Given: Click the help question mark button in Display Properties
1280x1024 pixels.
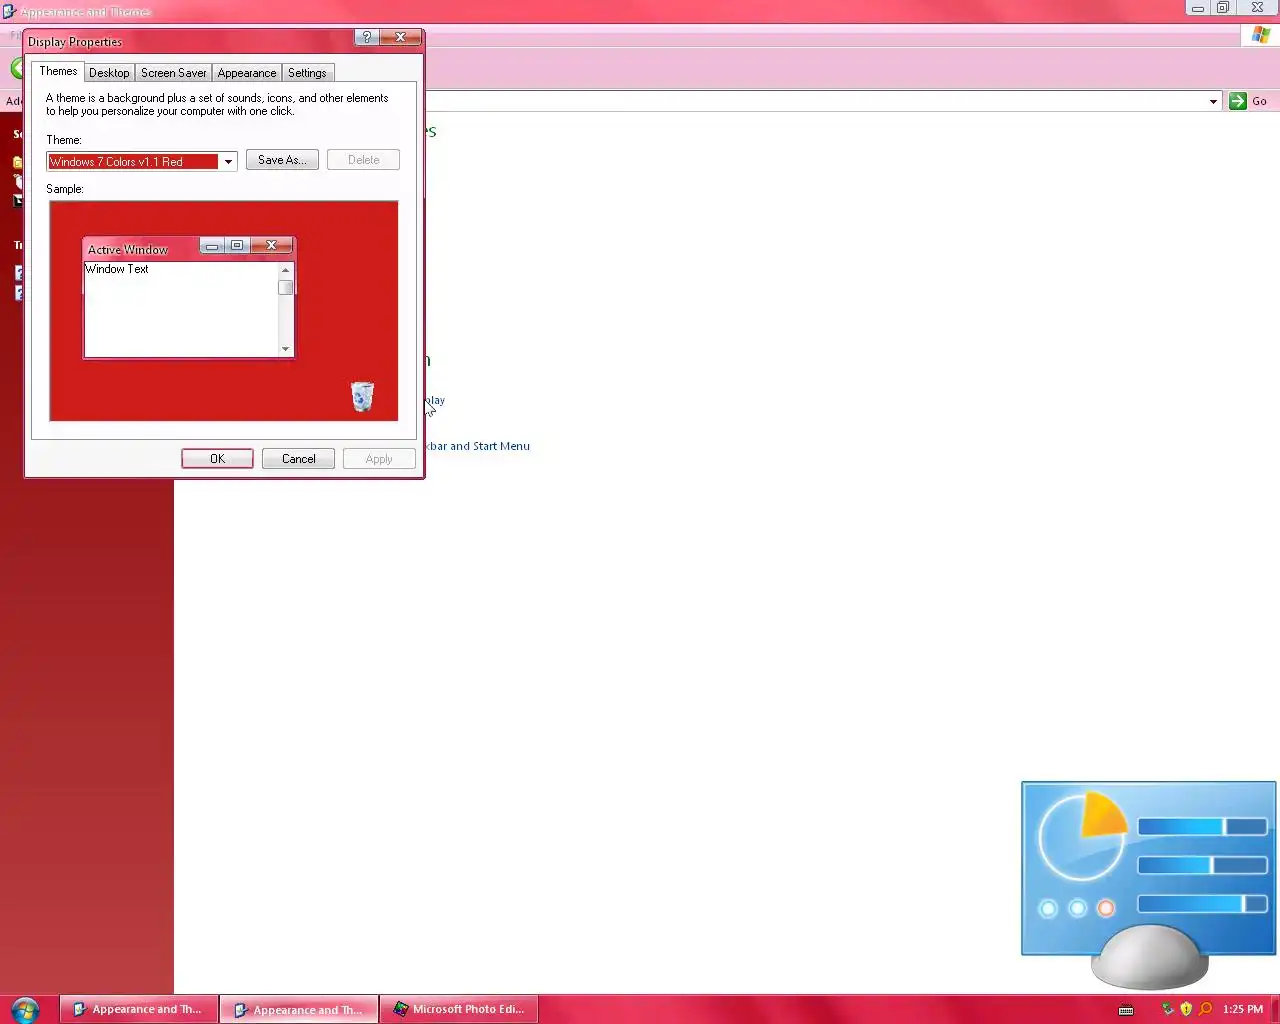Looking at the screenshot, I should tap(366, 37).
